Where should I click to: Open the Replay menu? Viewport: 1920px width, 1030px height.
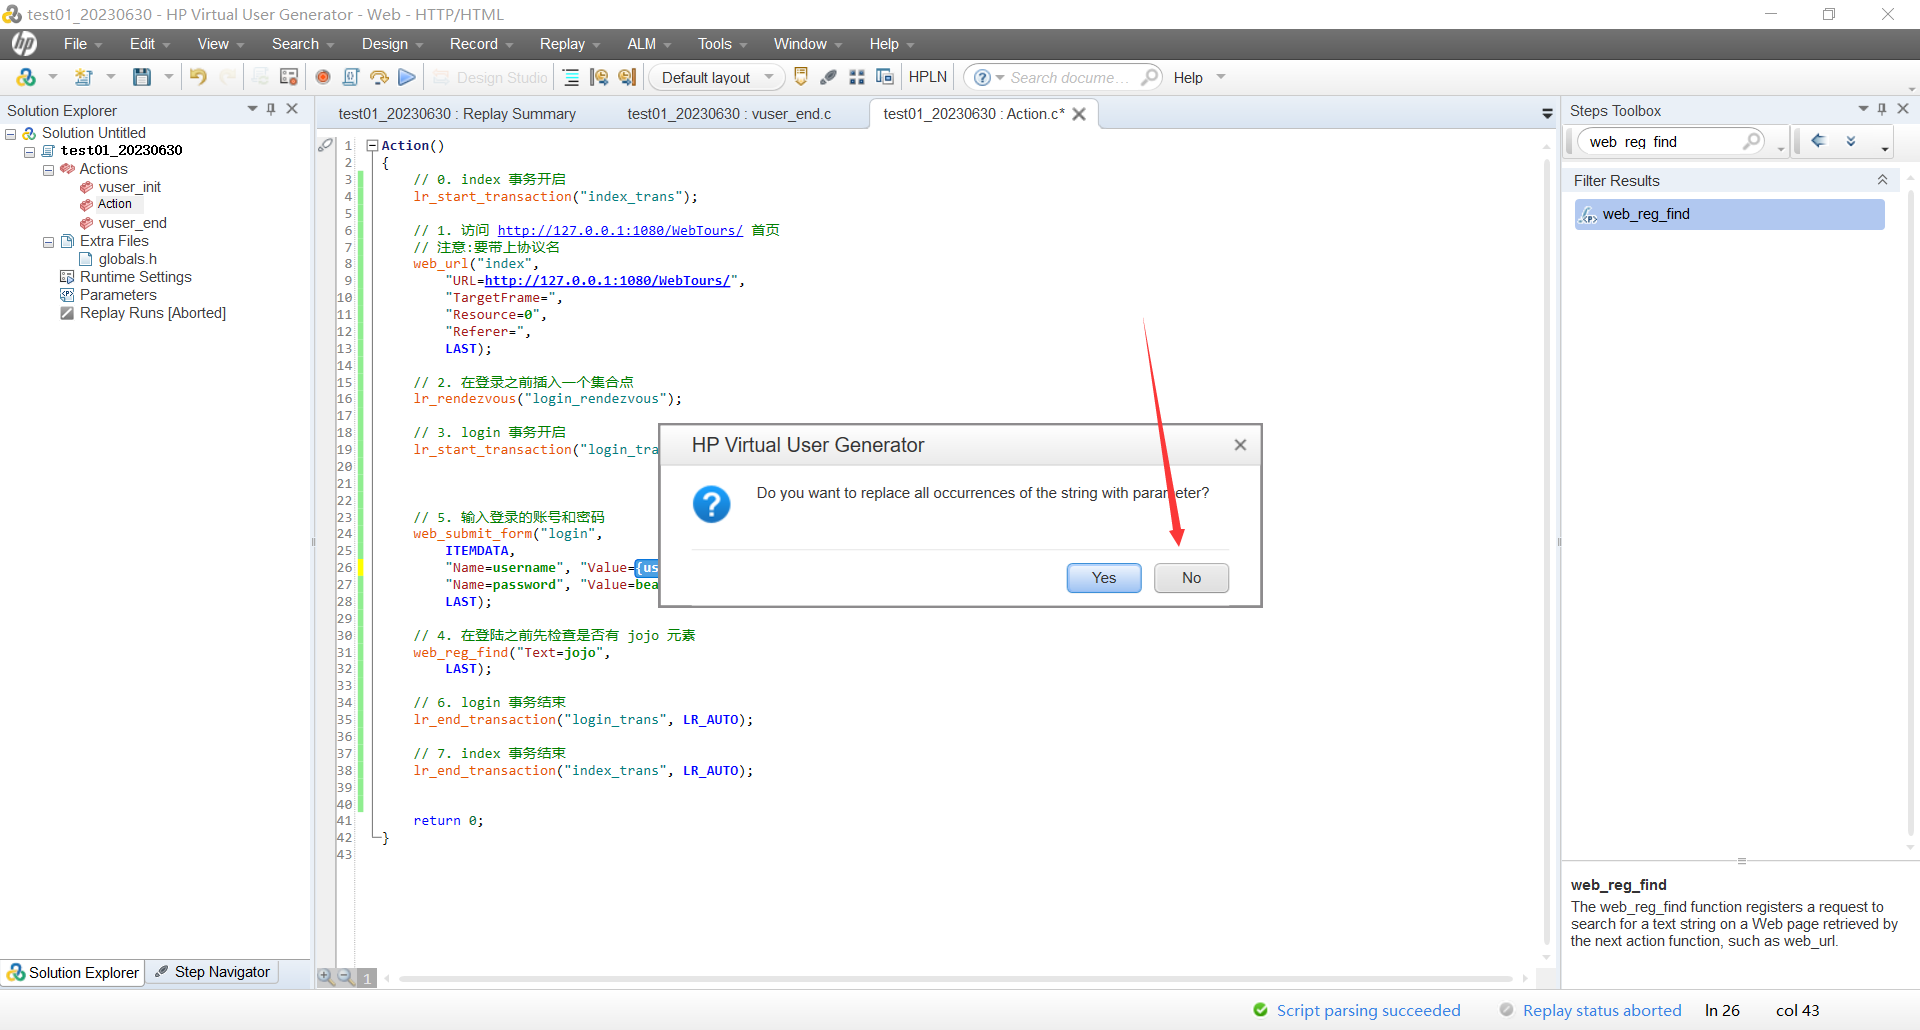click(570, 44)
